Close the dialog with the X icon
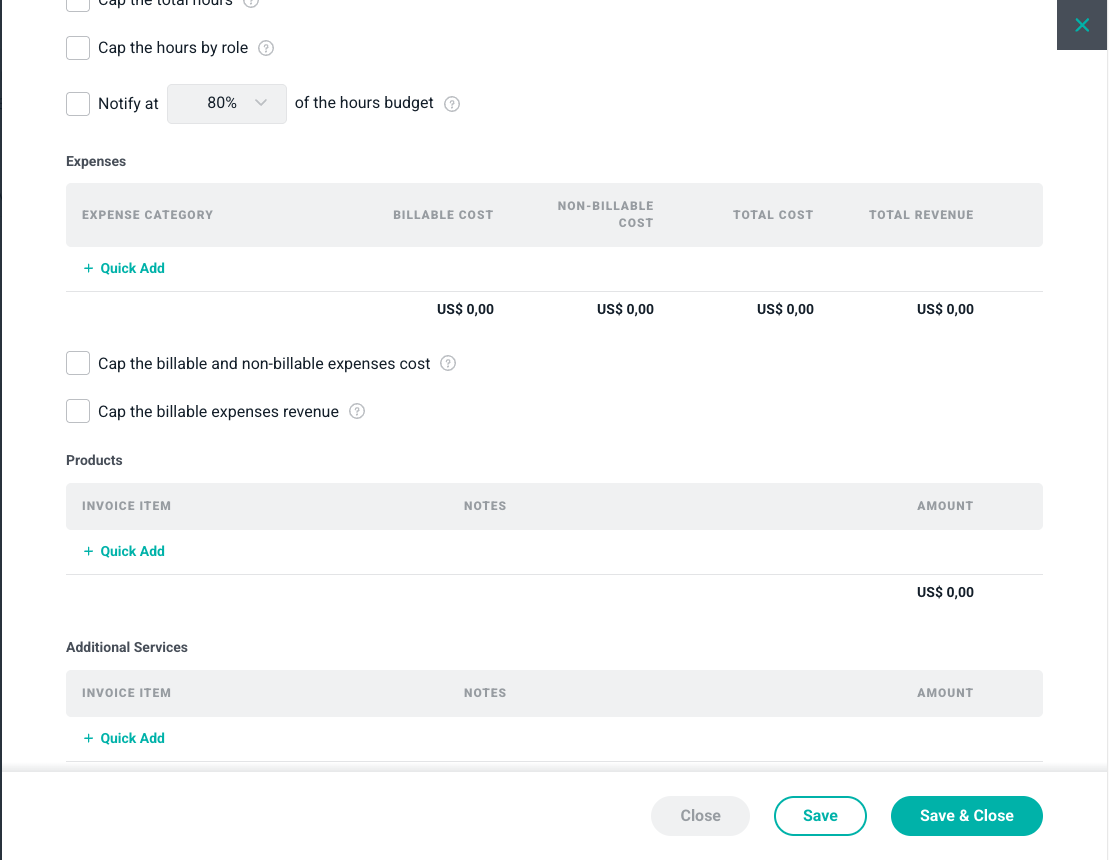1109x860 pixels. pos(1082,25)
